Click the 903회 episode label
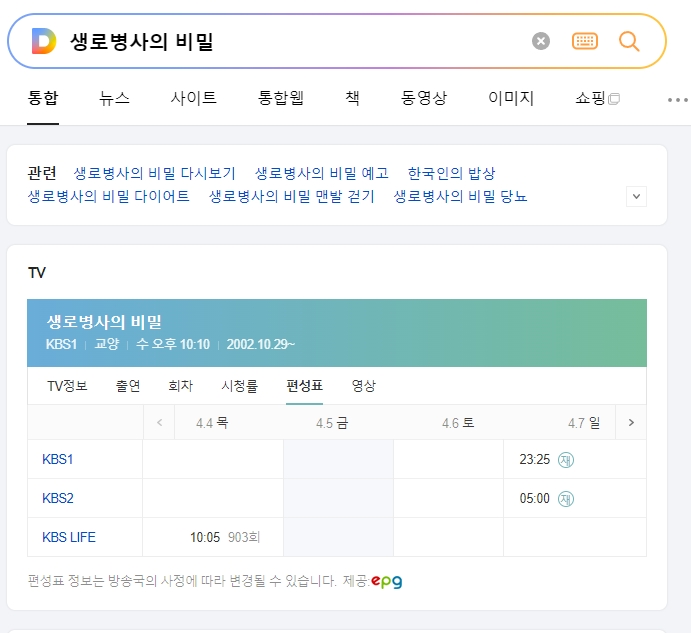The height and width of the screenshot is (633, 691). pyautogui.click(x=244, y=537)
